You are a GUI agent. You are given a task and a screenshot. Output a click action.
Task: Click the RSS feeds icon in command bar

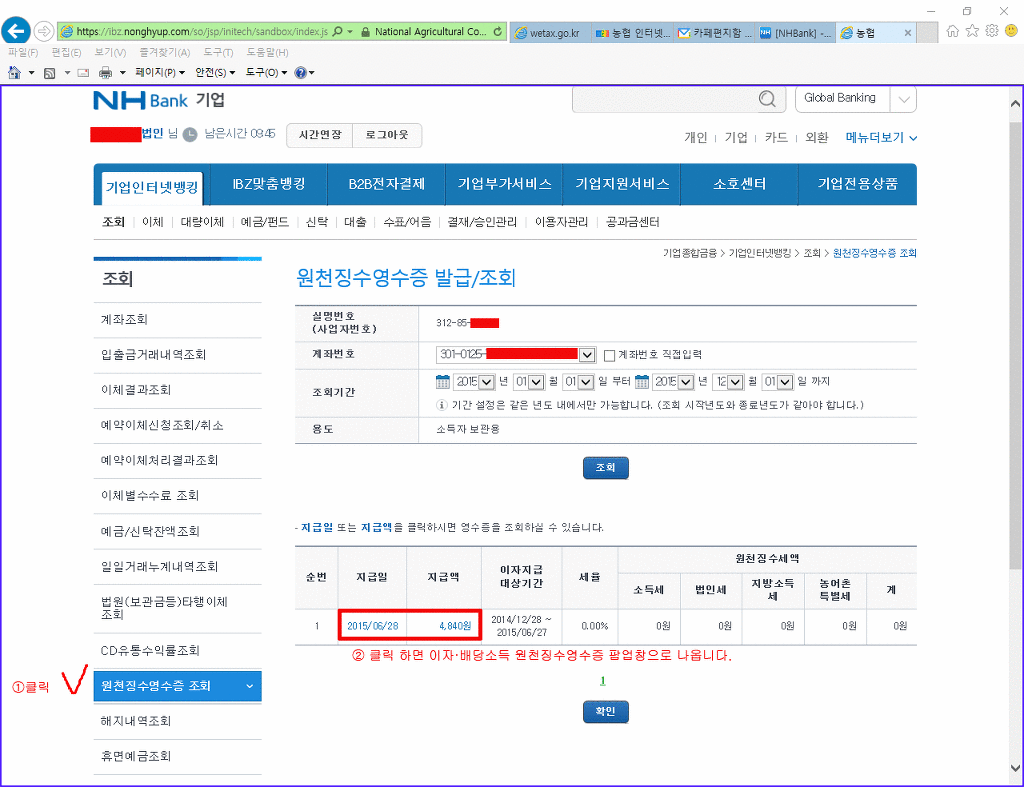(50, 73)
